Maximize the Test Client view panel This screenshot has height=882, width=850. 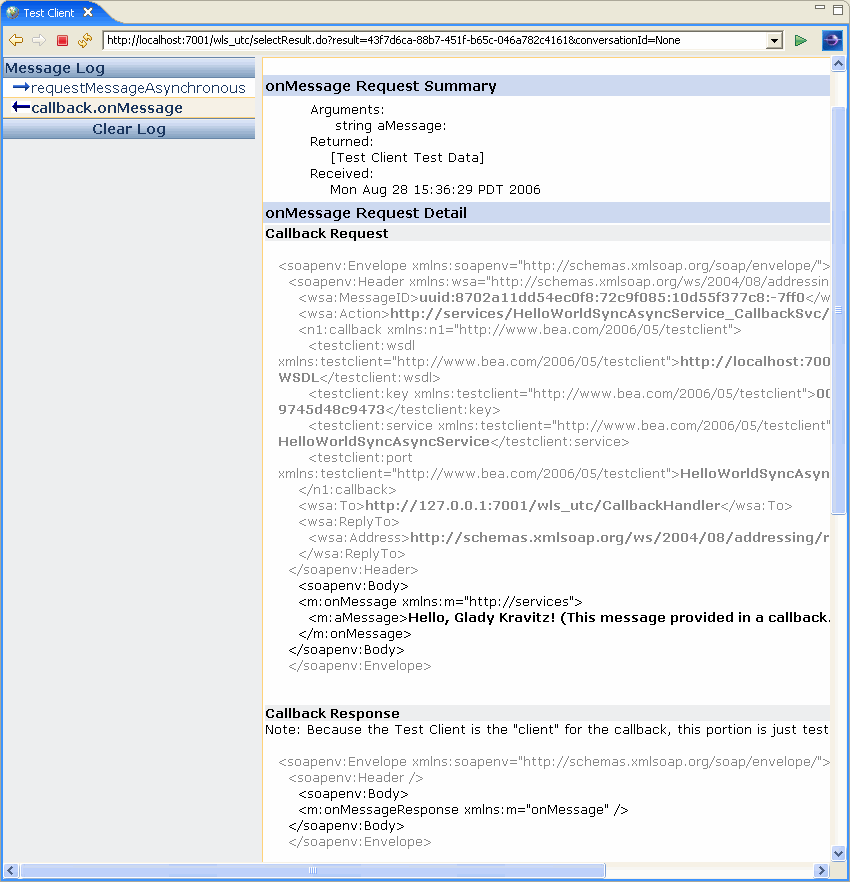838,10
